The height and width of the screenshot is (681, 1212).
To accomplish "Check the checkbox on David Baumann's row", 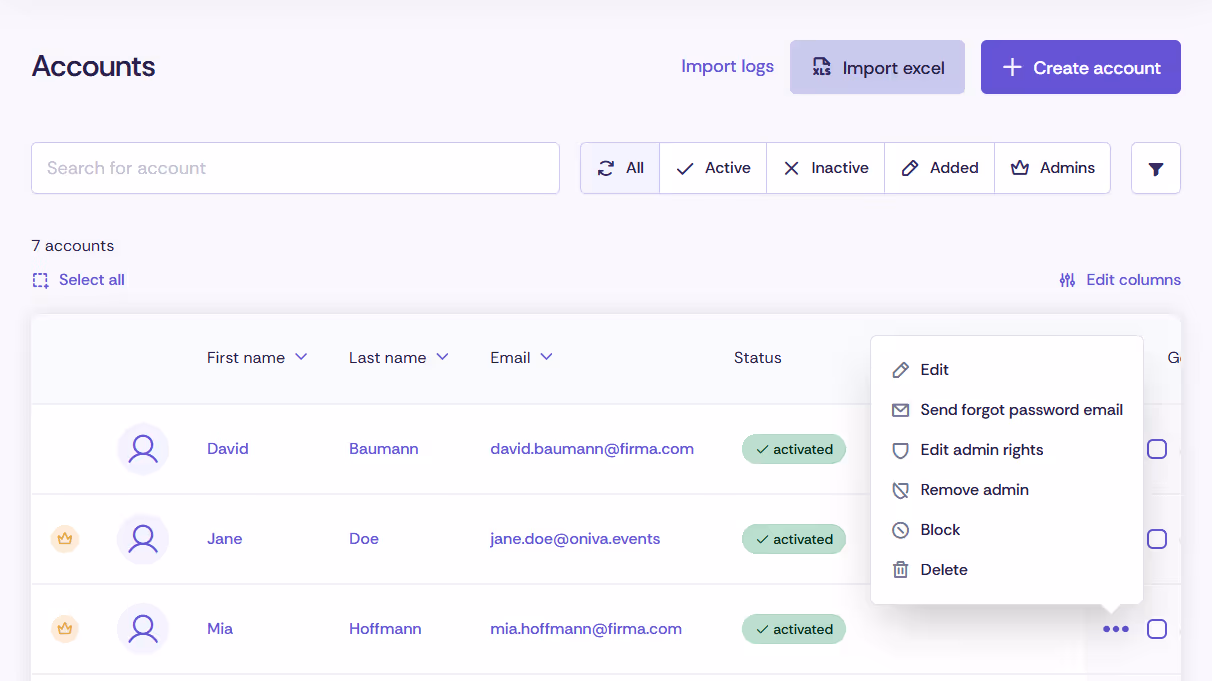I will coord(1157,449).
